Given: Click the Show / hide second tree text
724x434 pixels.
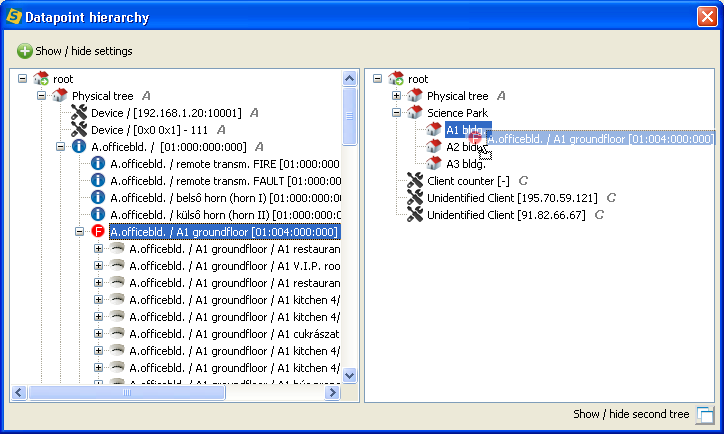Looking at the screenshot, I should (x=631, y=414).
